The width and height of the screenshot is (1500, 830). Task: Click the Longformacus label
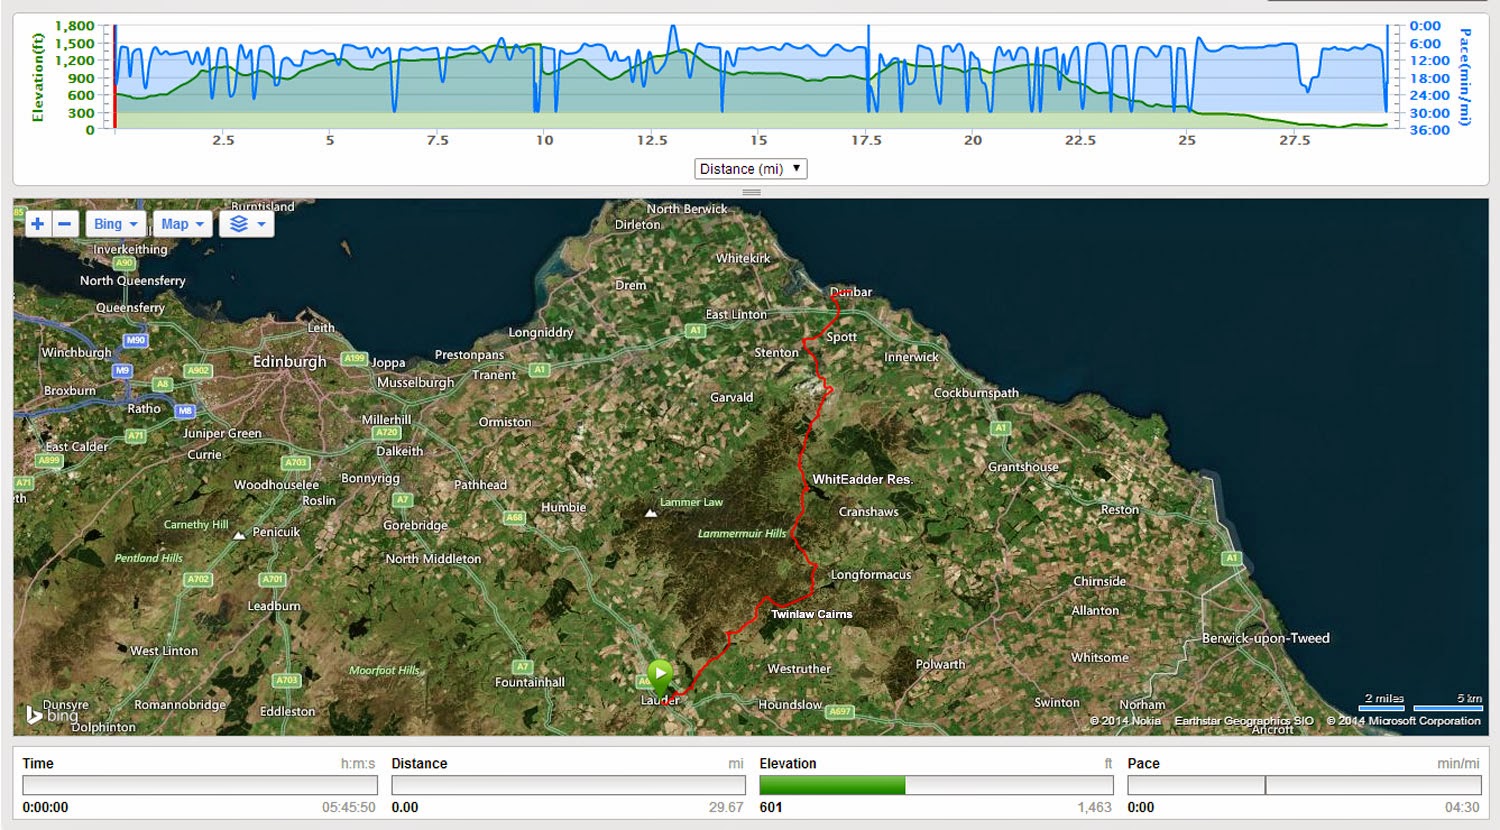pyautogui.click(x=871, y=575)
